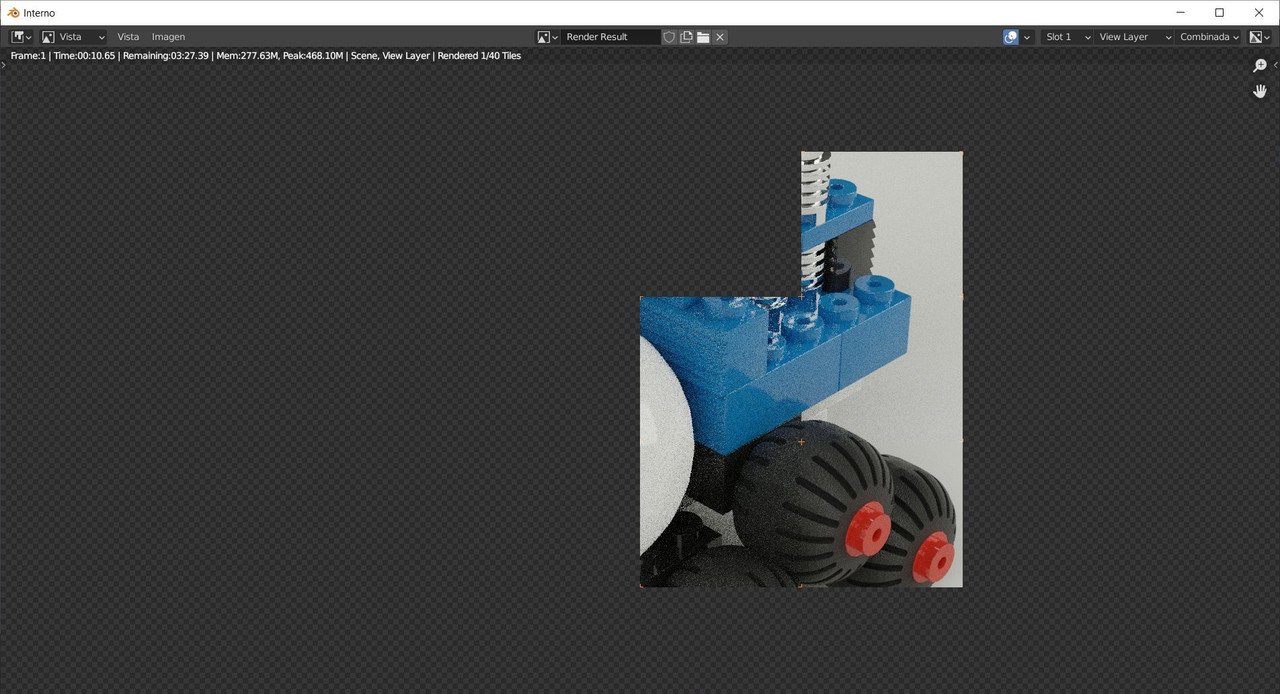The image size is (1280, 694).
Task: Expand the toolbar with left-edge arrow
Action: [x=3, y=65]
